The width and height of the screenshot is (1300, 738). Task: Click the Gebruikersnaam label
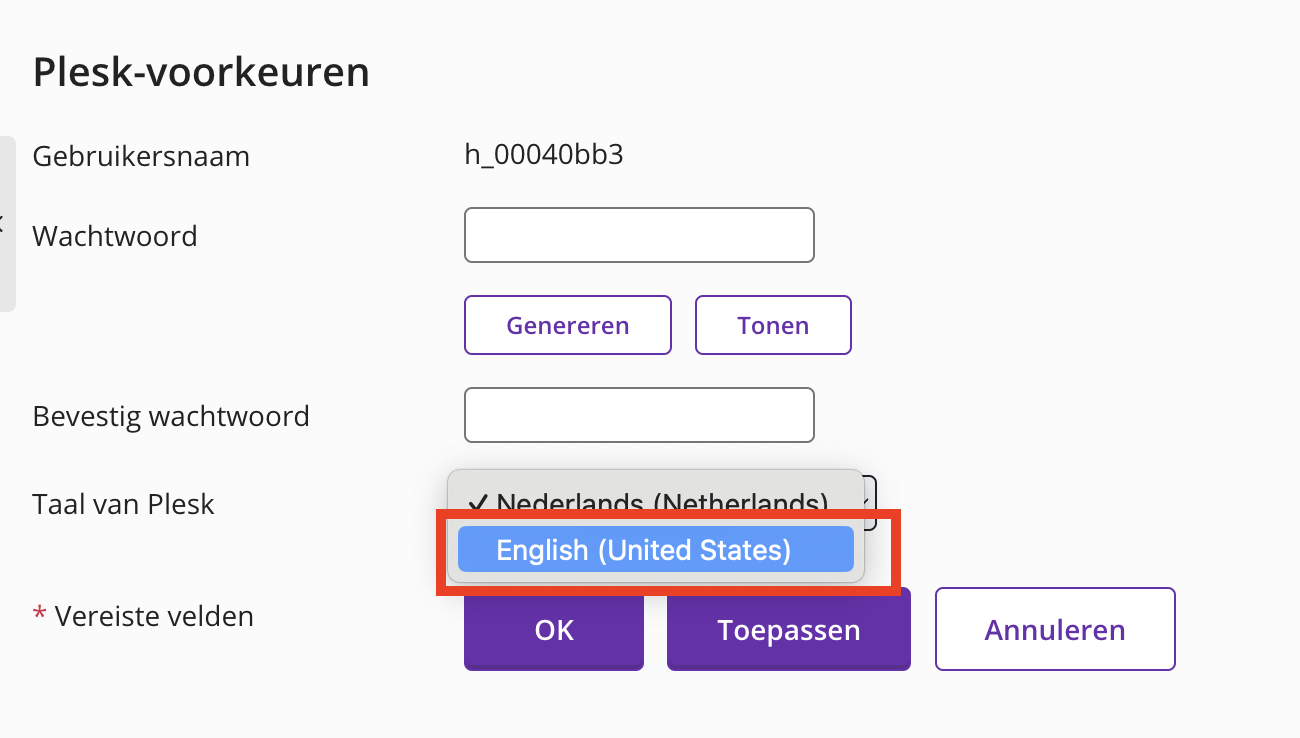pyautogui.click(x=141, y=156)
